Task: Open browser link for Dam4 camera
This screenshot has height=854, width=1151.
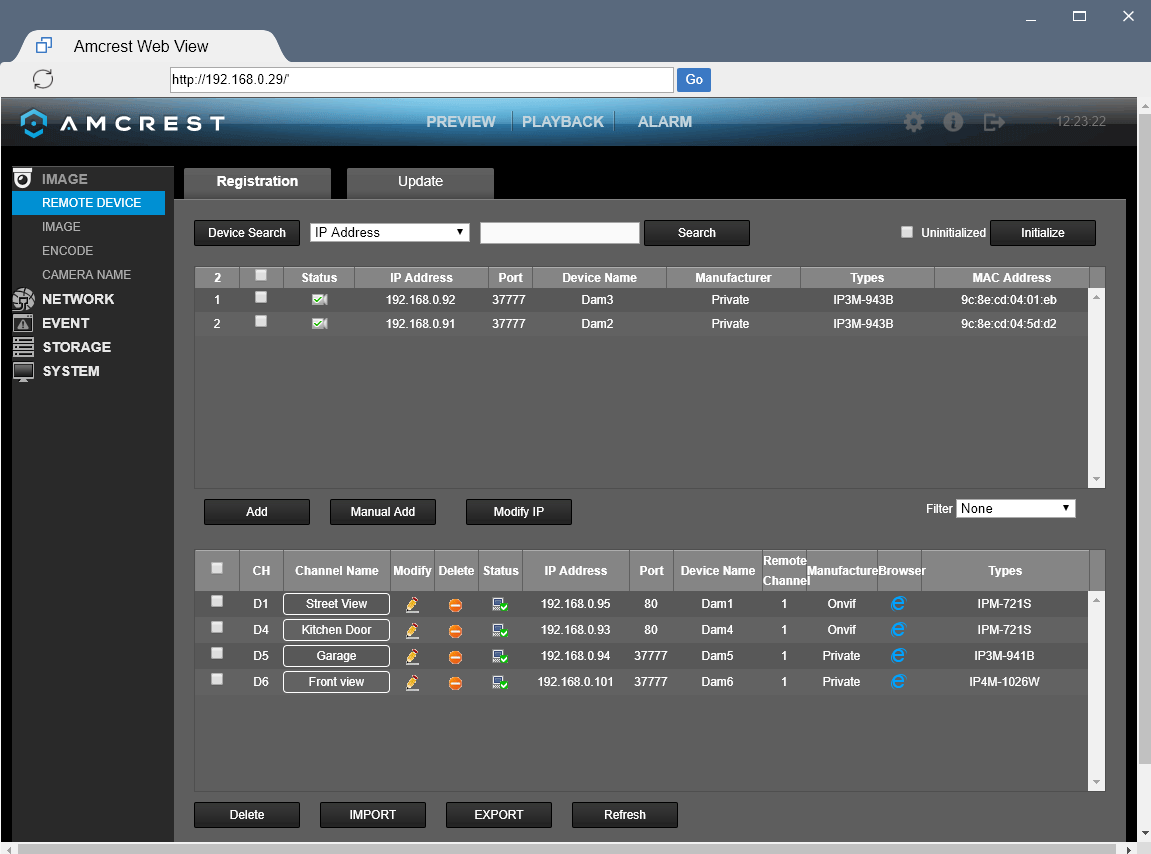Action: (898, 629)
